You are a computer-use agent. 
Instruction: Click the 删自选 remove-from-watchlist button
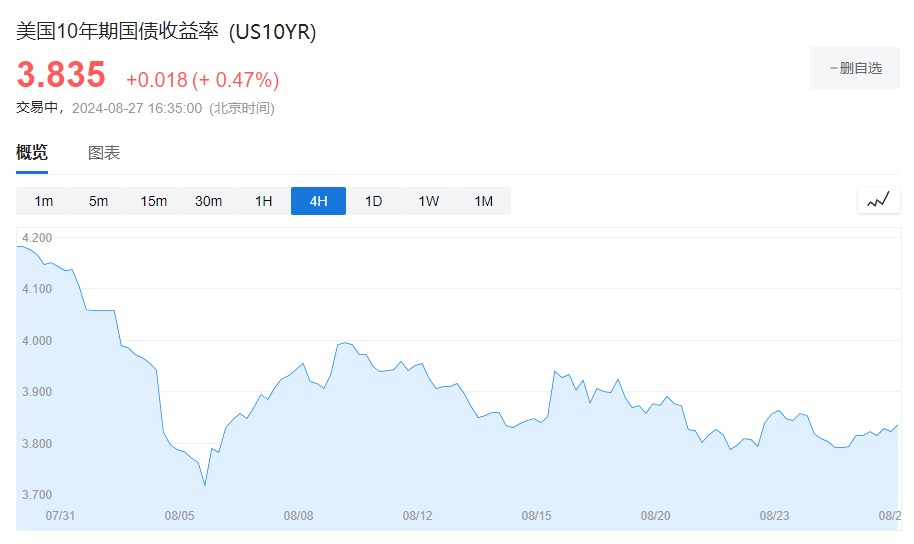tap(855, 68)
